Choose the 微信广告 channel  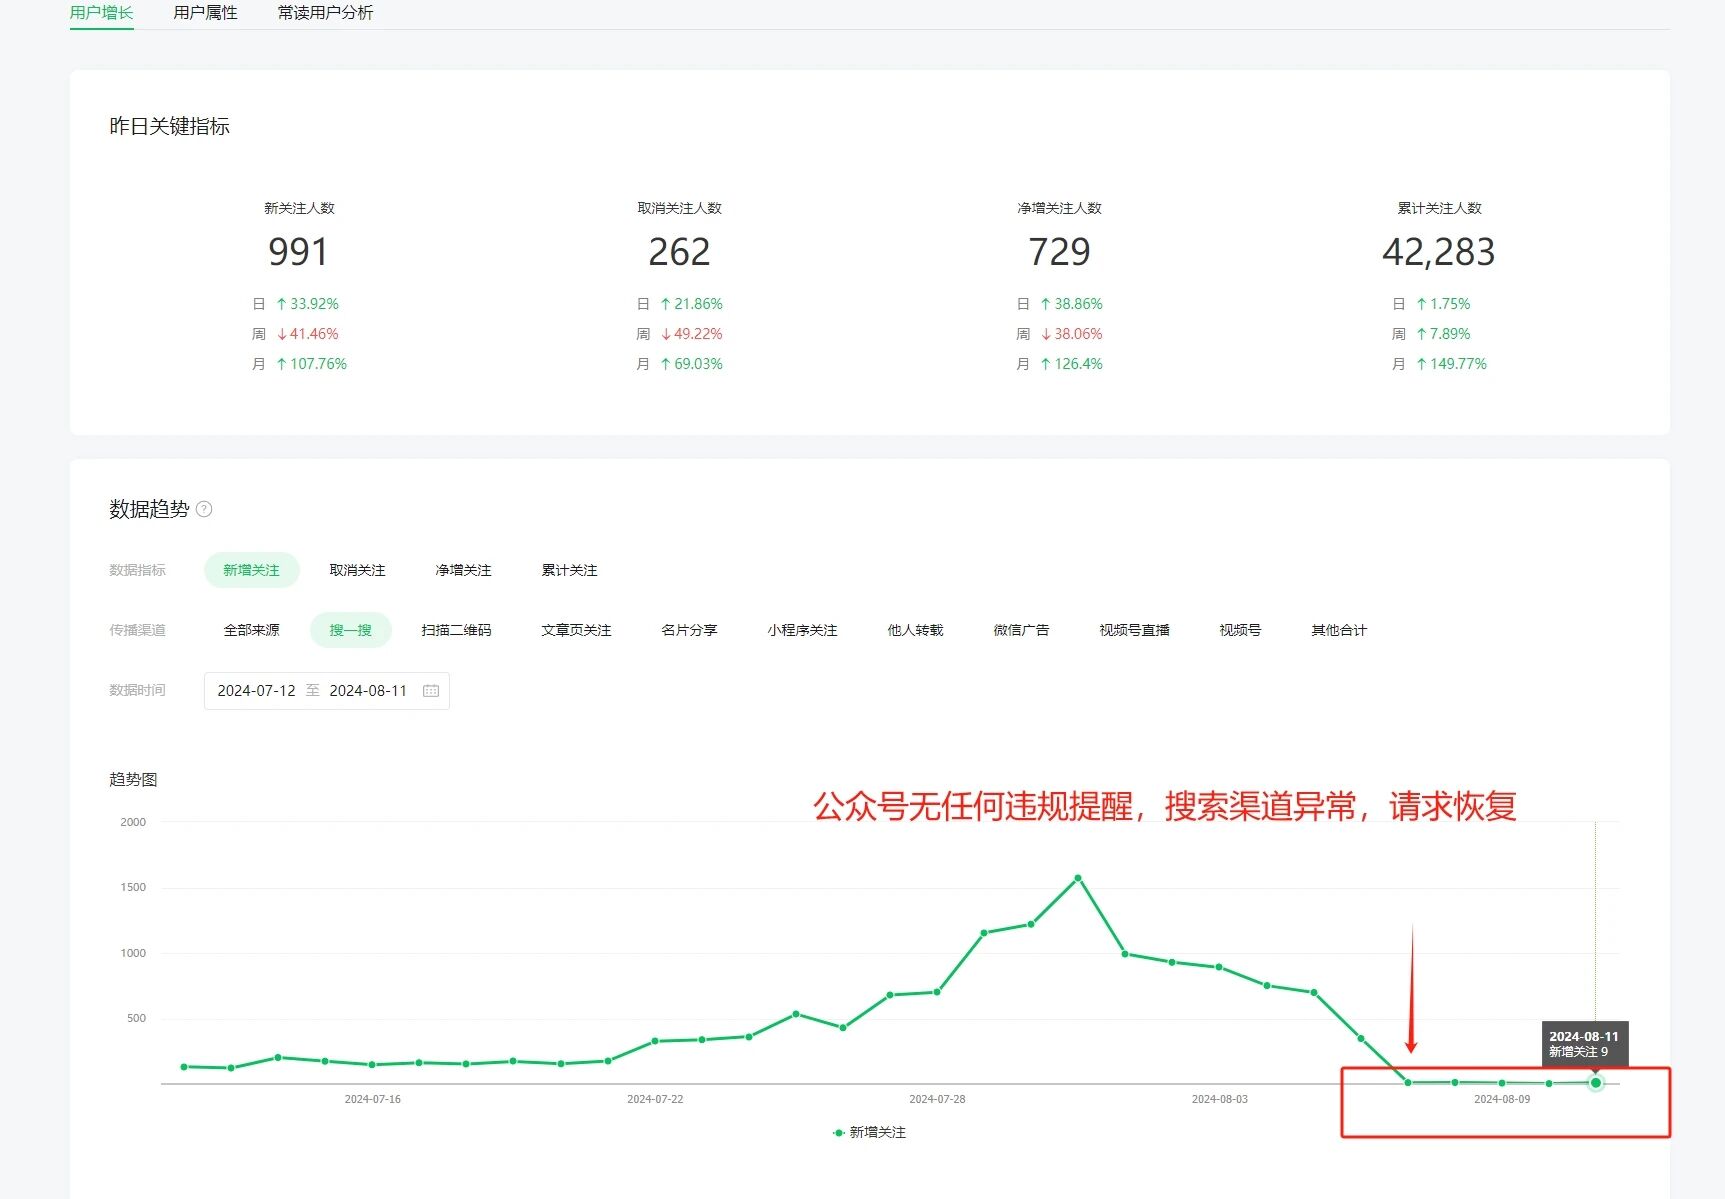point(1021,630)
